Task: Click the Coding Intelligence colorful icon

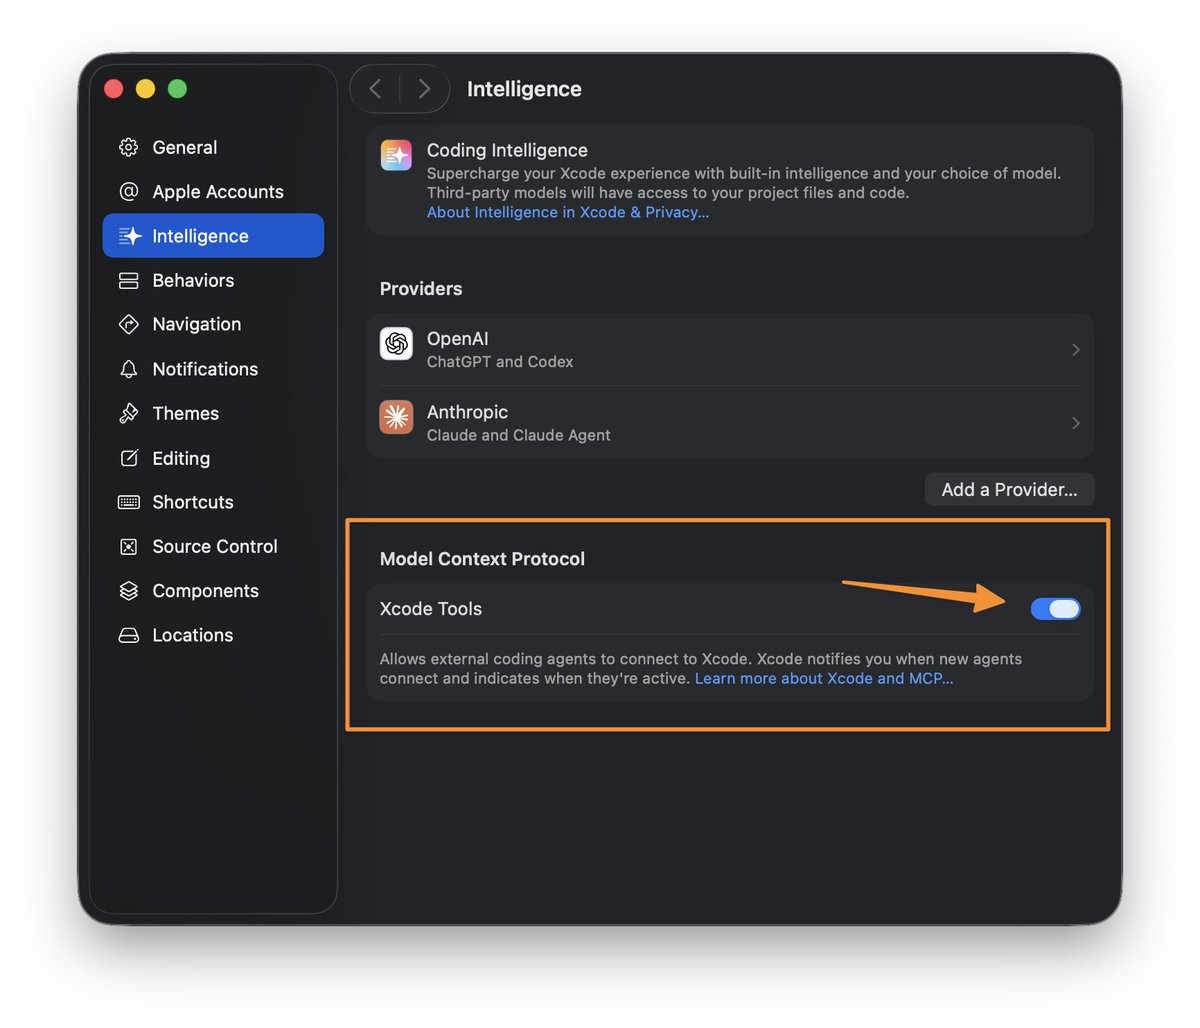Action: click(397, 155)
